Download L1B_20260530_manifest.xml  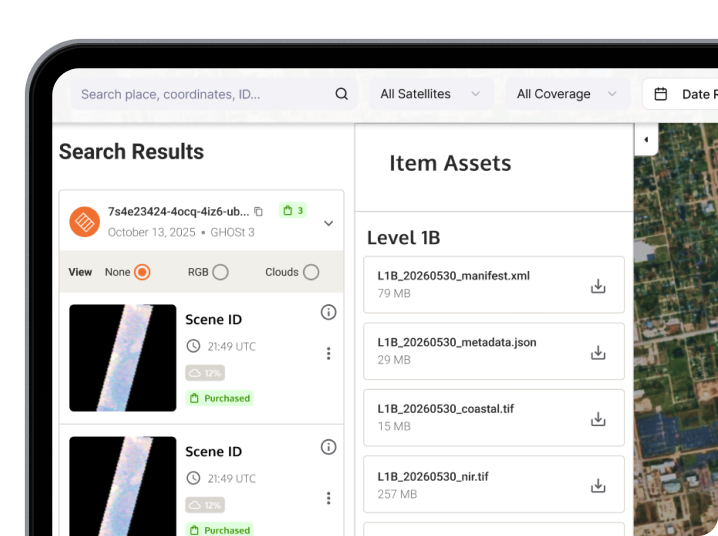click(598, 286)
